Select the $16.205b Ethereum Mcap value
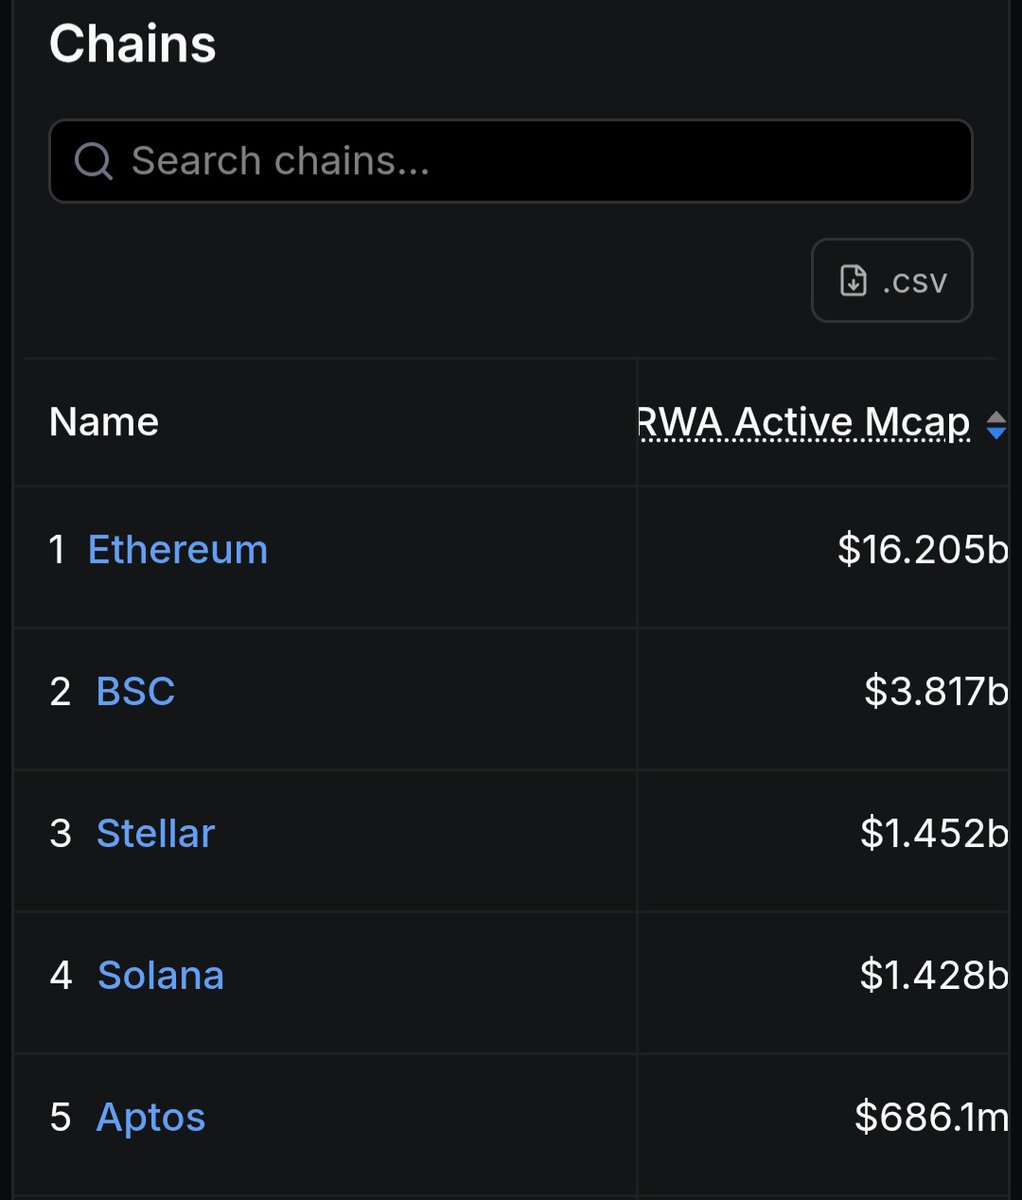1022x1200 pixels. click(923, 550)
